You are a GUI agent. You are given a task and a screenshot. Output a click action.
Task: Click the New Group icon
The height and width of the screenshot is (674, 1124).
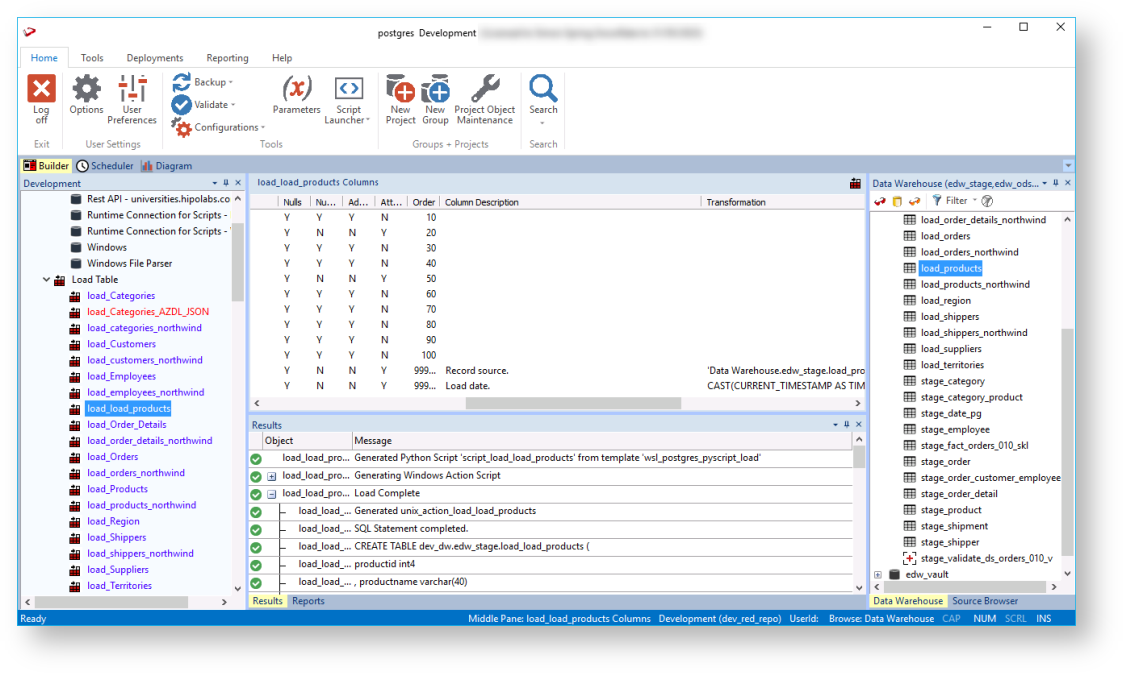[x=435, y=91]
